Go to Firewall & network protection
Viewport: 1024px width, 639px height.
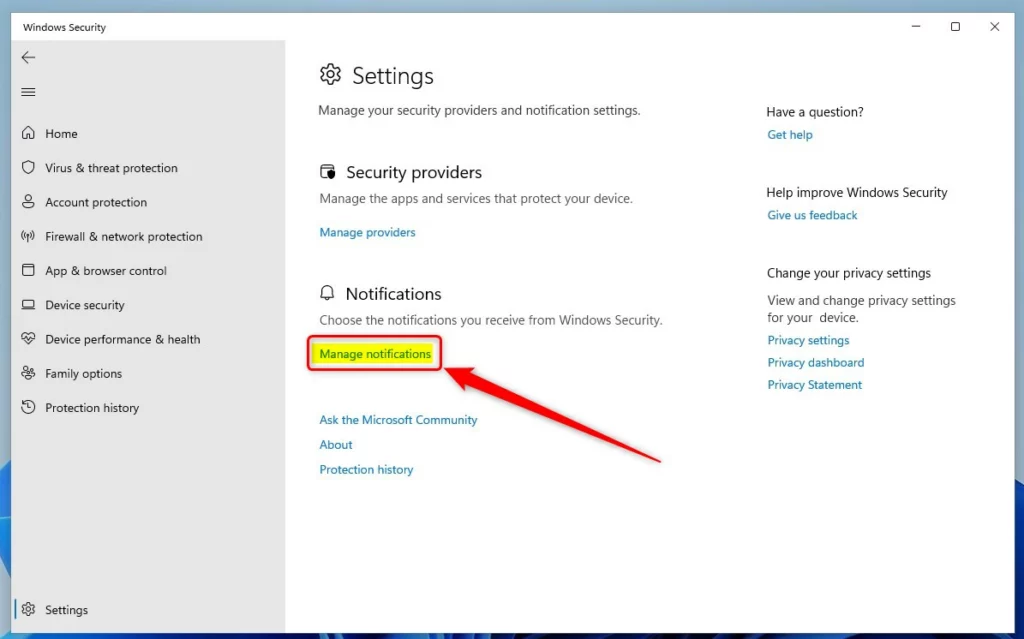tap(123, 237)
